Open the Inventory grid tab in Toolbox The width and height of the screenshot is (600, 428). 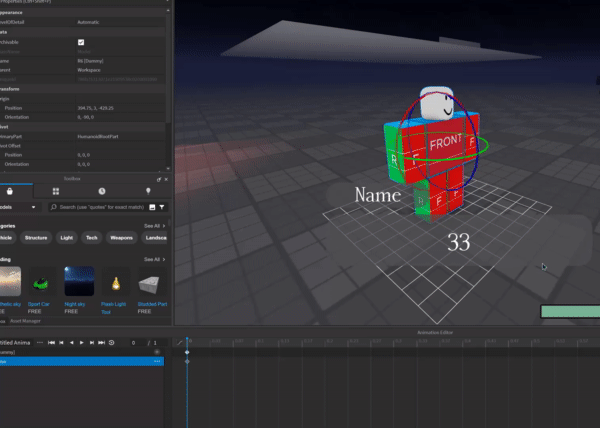56,191
